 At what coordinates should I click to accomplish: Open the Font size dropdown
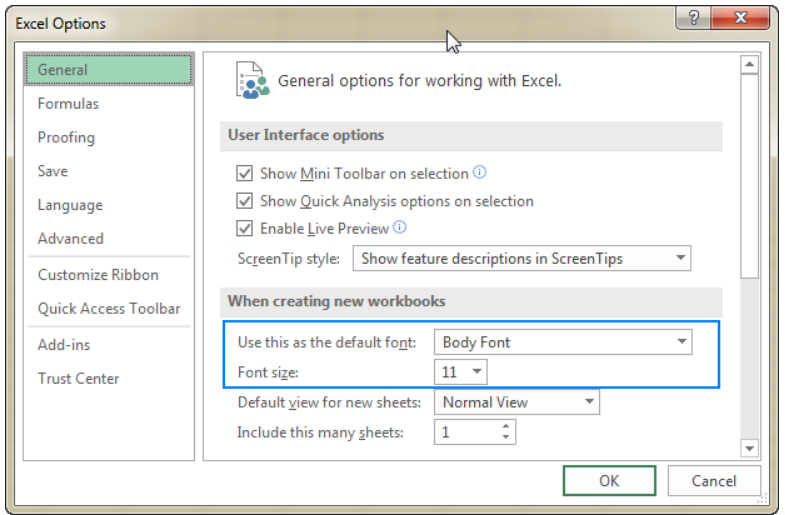point(461,372)
